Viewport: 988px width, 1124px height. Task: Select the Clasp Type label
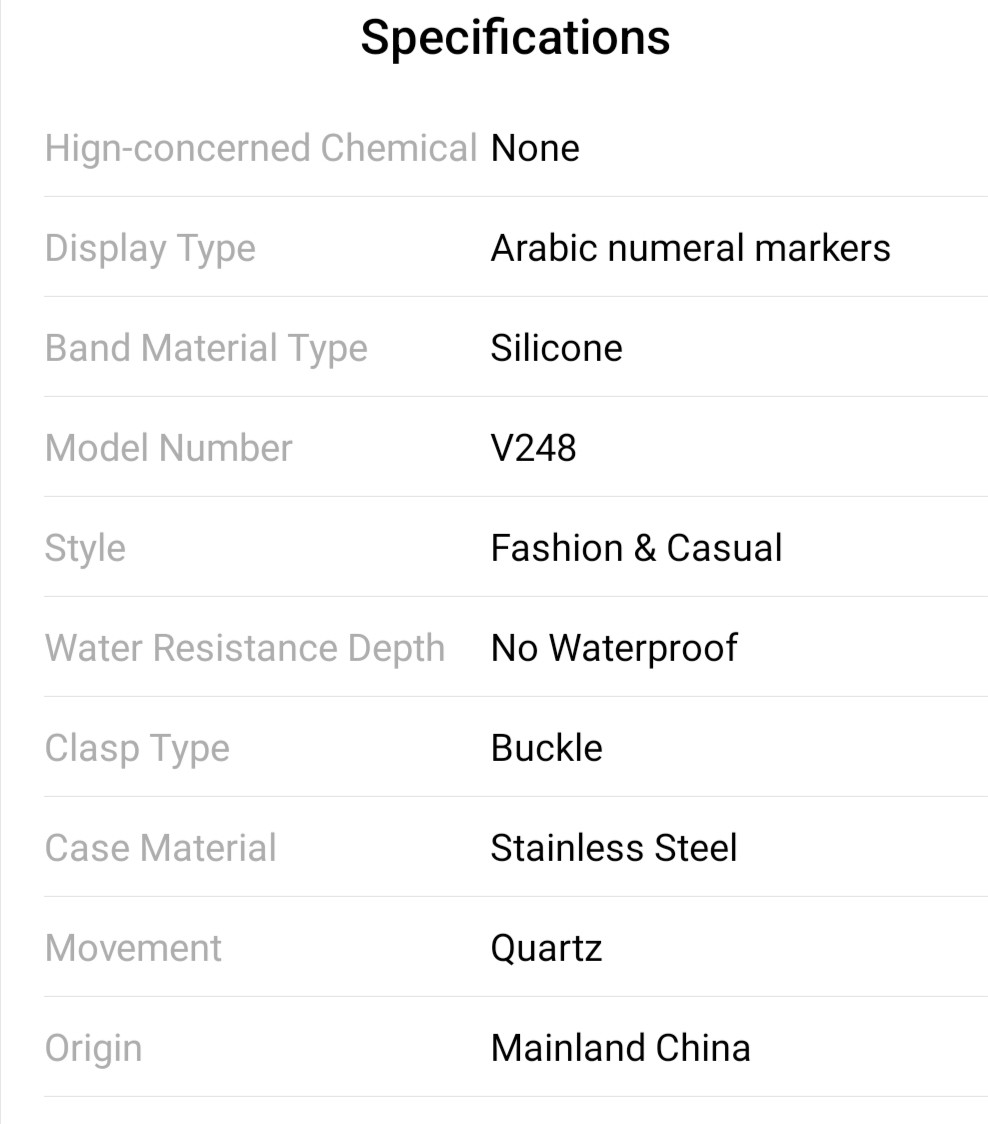click(137, 749)
